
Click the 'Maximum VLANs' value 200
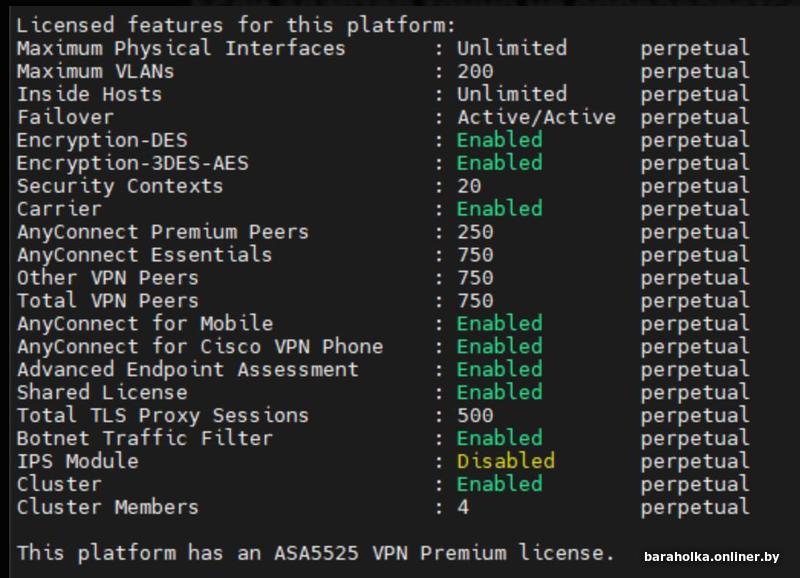[x=475, y=71]
